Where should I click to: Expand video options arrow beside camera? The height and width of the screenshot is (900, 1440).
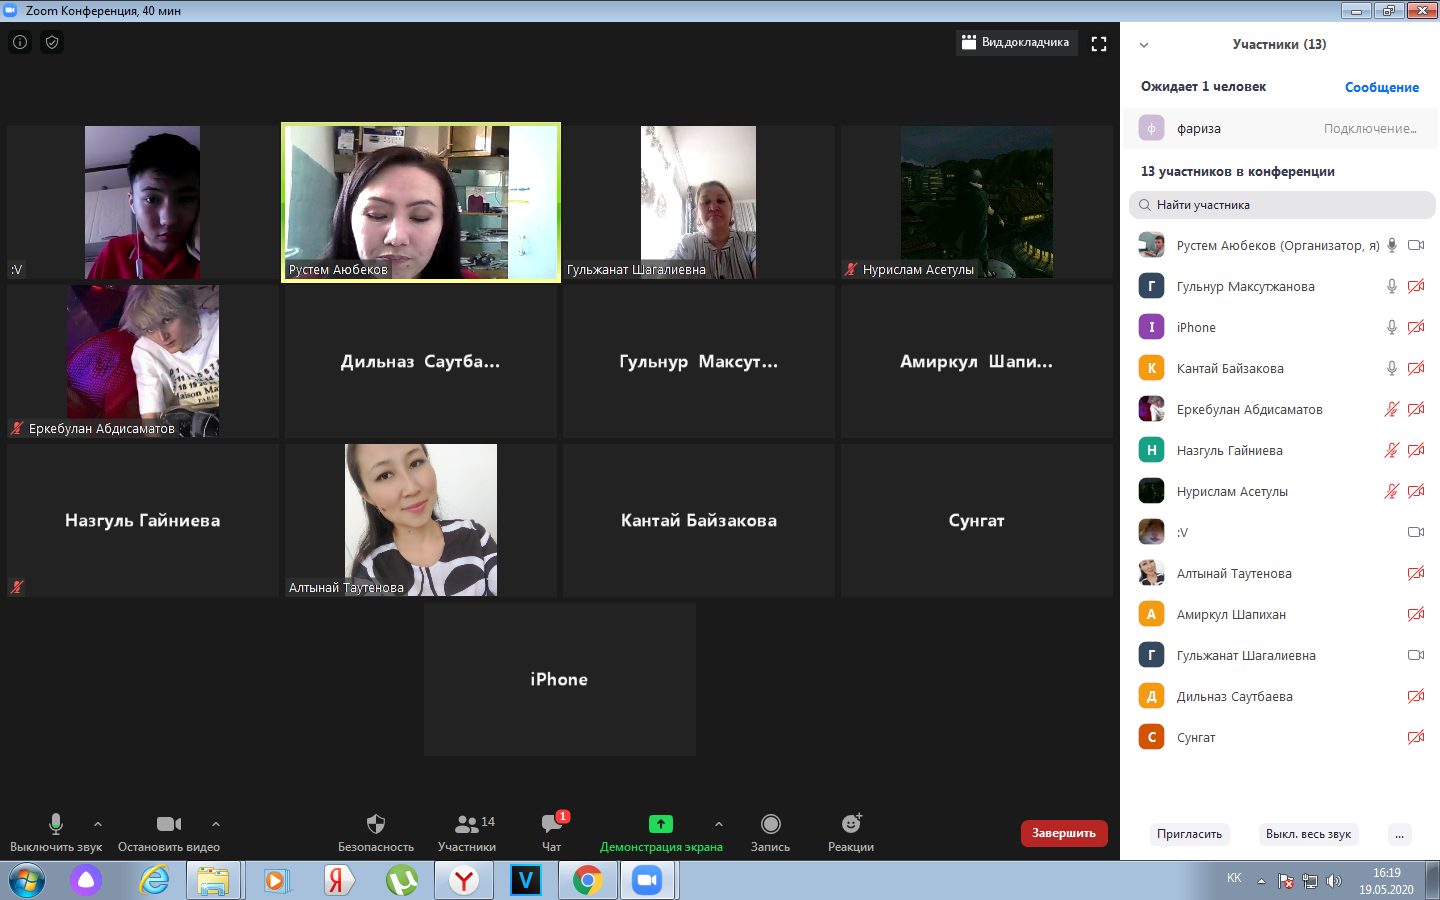pos(216,824)
